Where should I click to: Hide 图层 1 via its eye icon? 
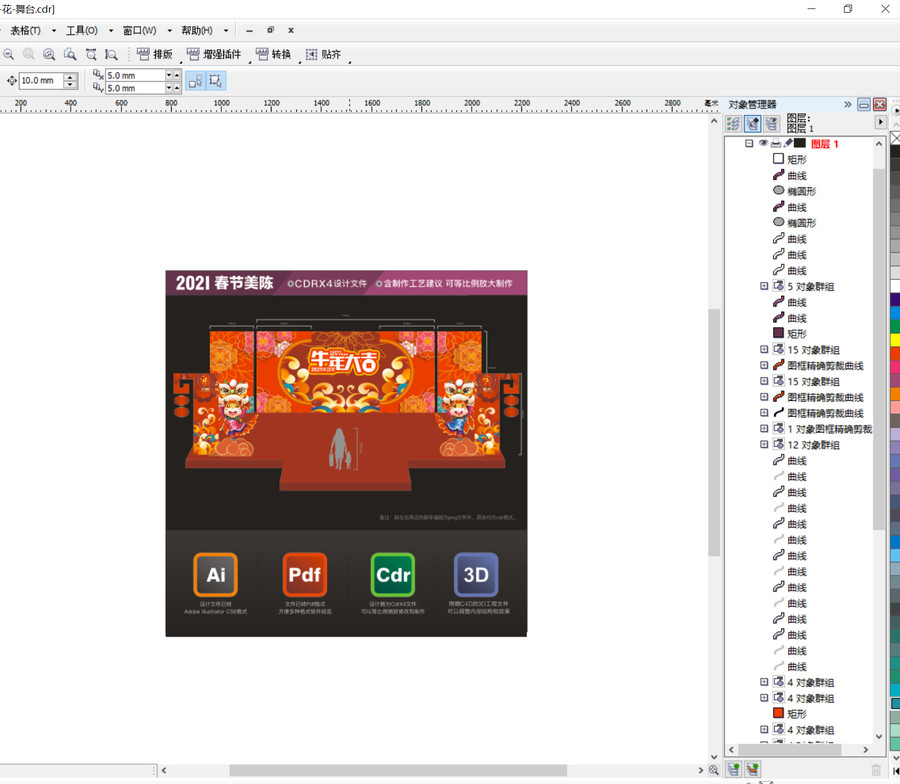tap(763, 143)
